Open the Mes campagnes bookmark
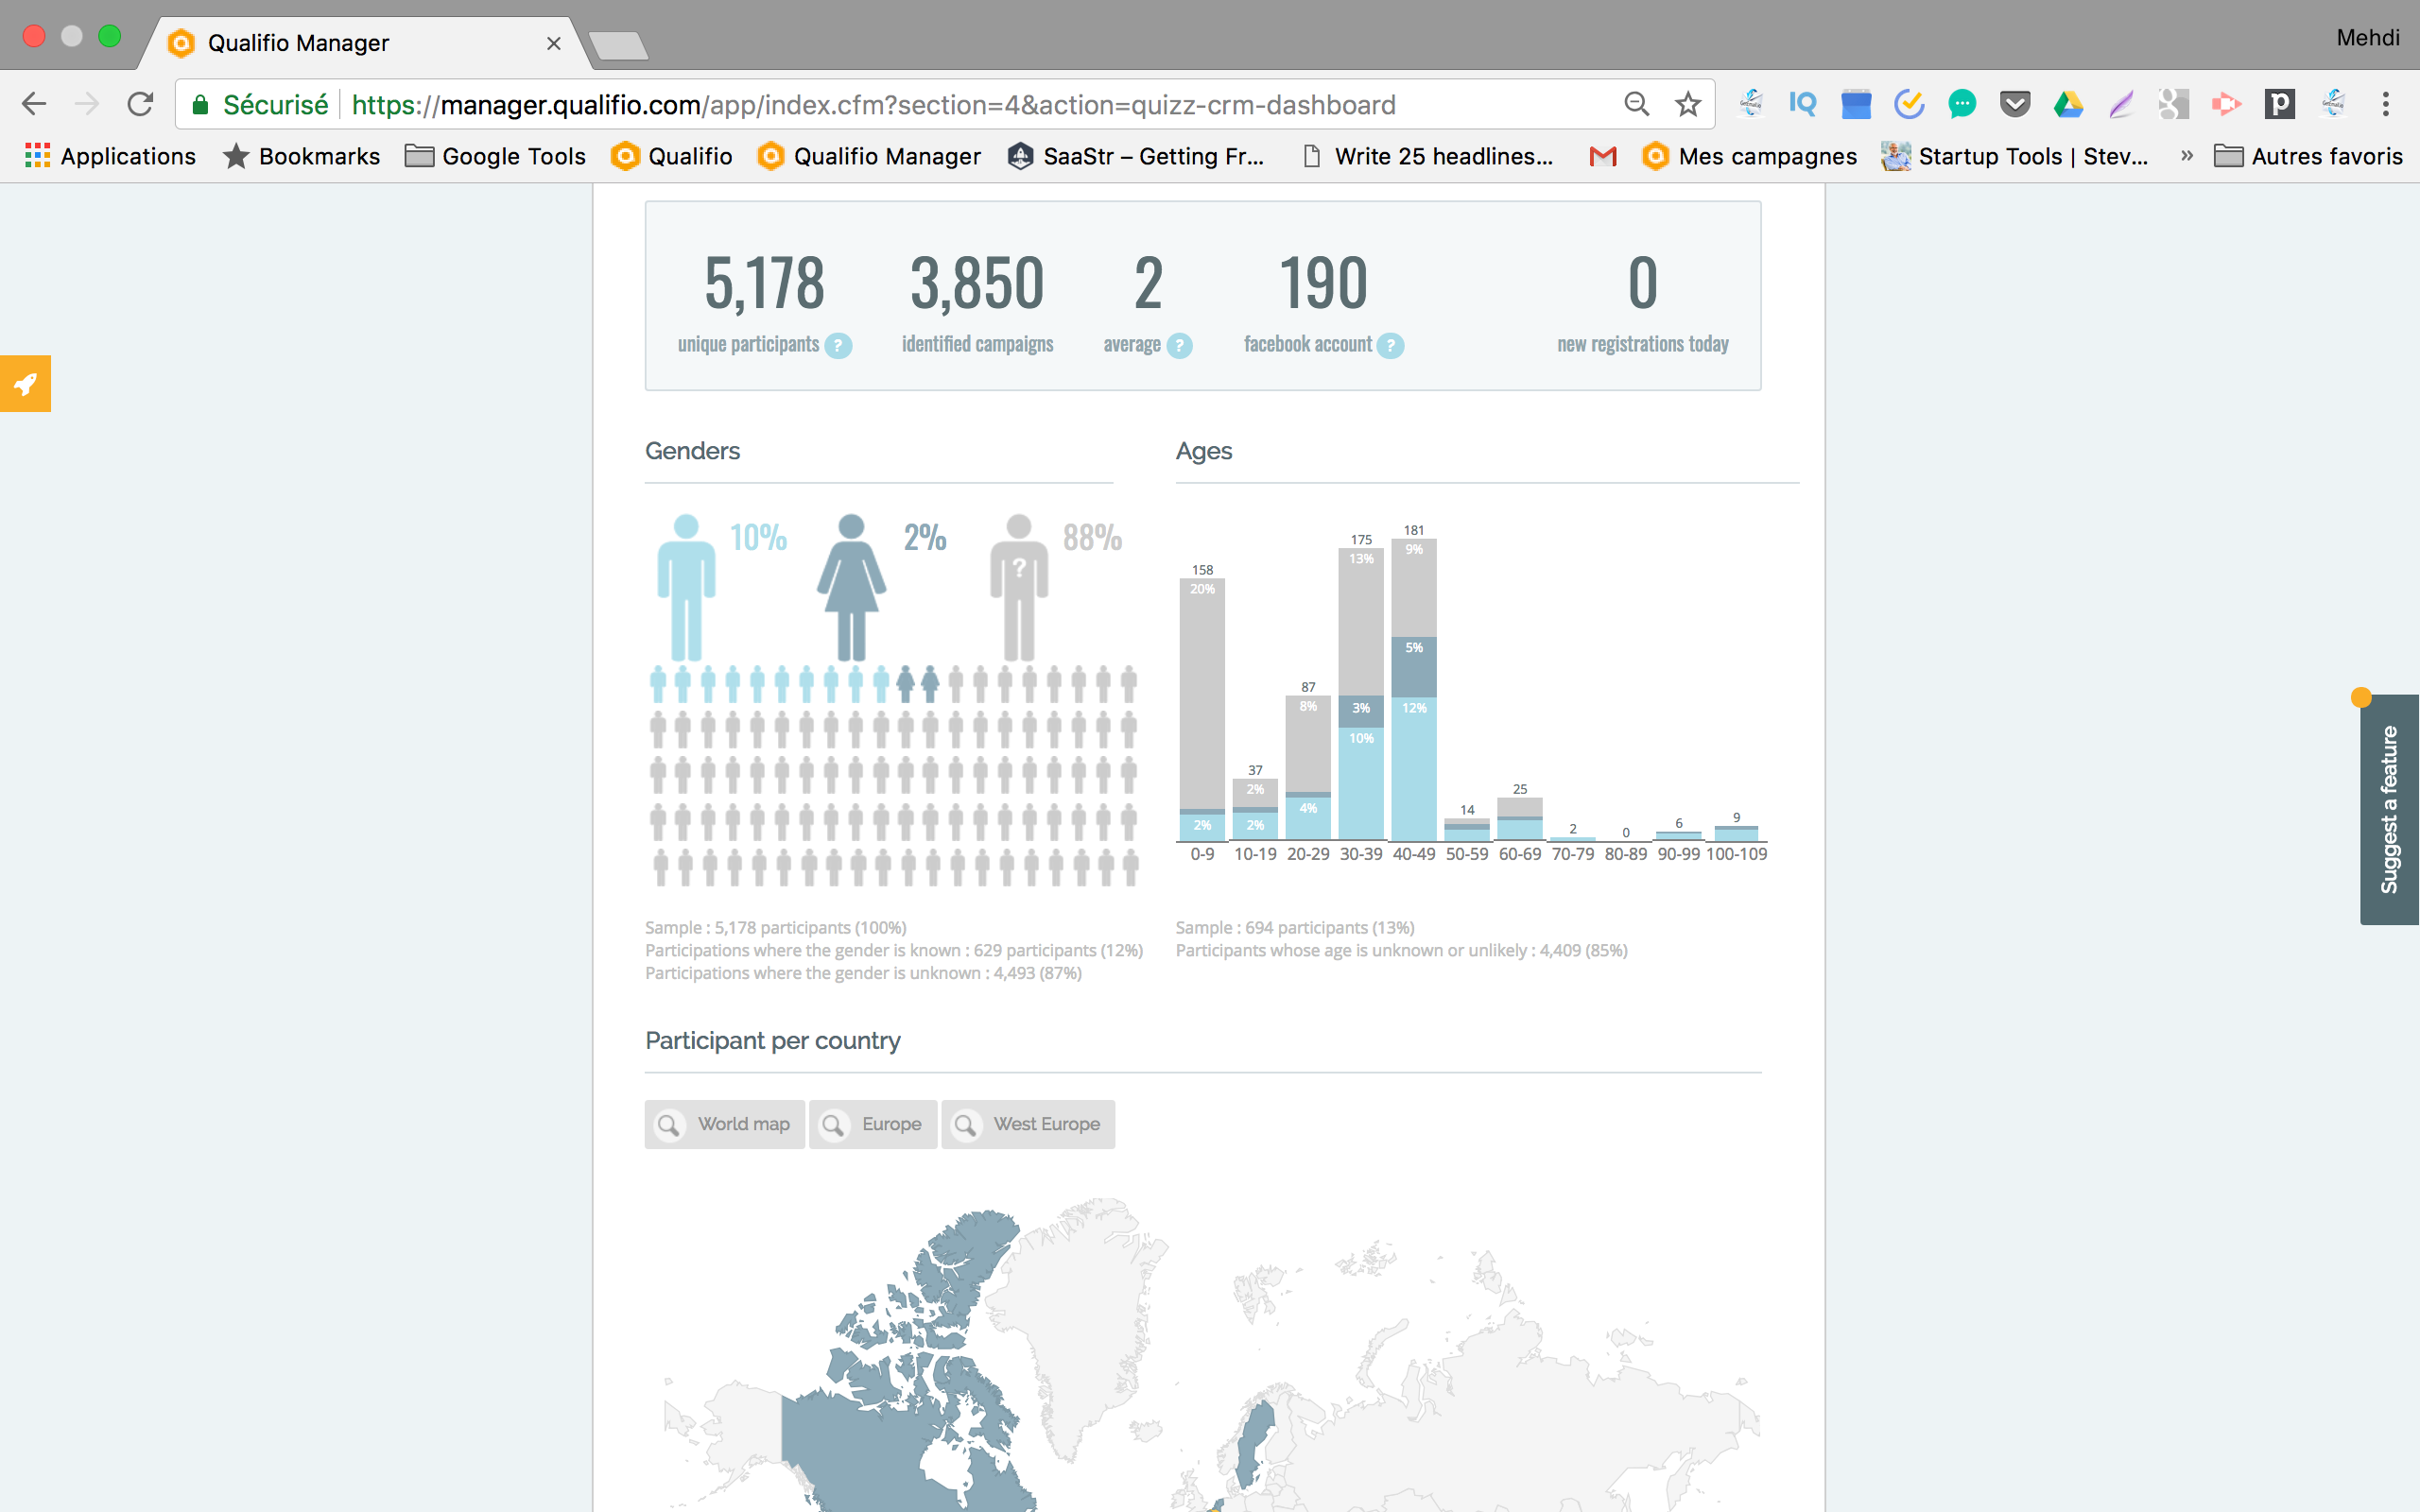This screenshot has height=1512, width=2420. (1750, 156)
